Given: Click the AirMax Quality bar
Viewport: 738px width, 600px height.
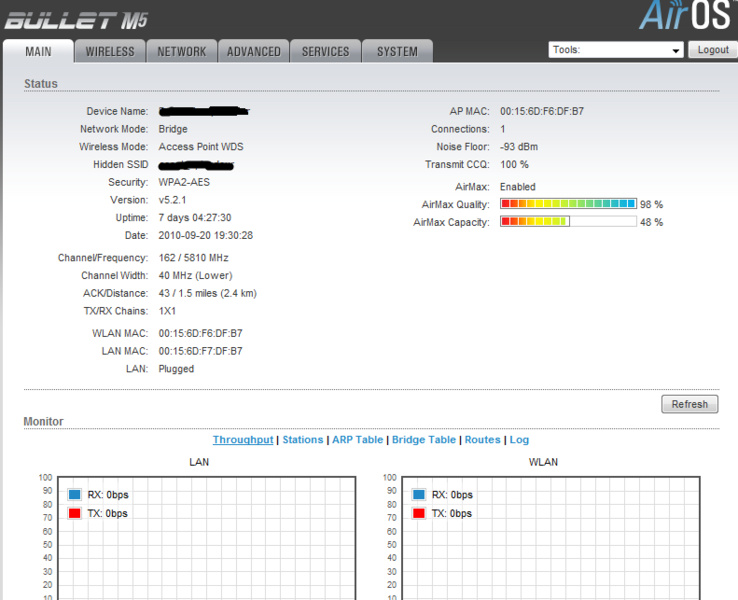Looking at the screenshot, I should coord(568,204).
